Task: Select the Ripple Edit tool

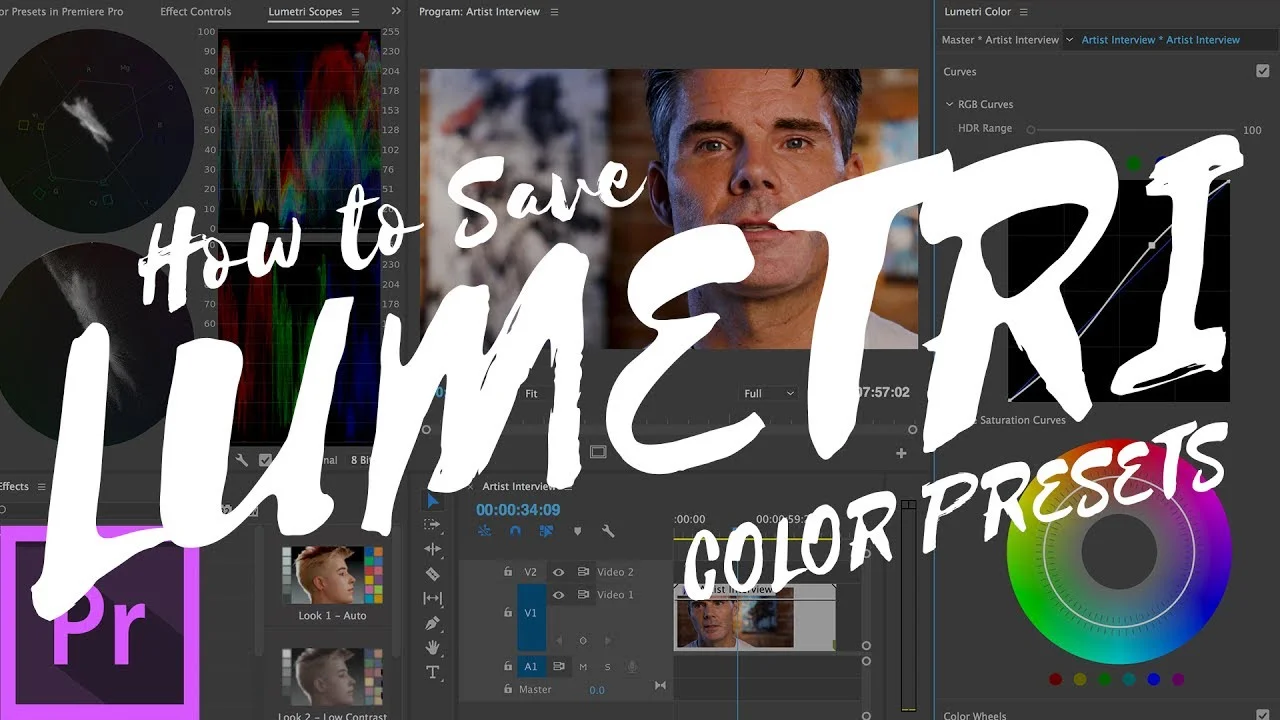Action: click(432, 549)
